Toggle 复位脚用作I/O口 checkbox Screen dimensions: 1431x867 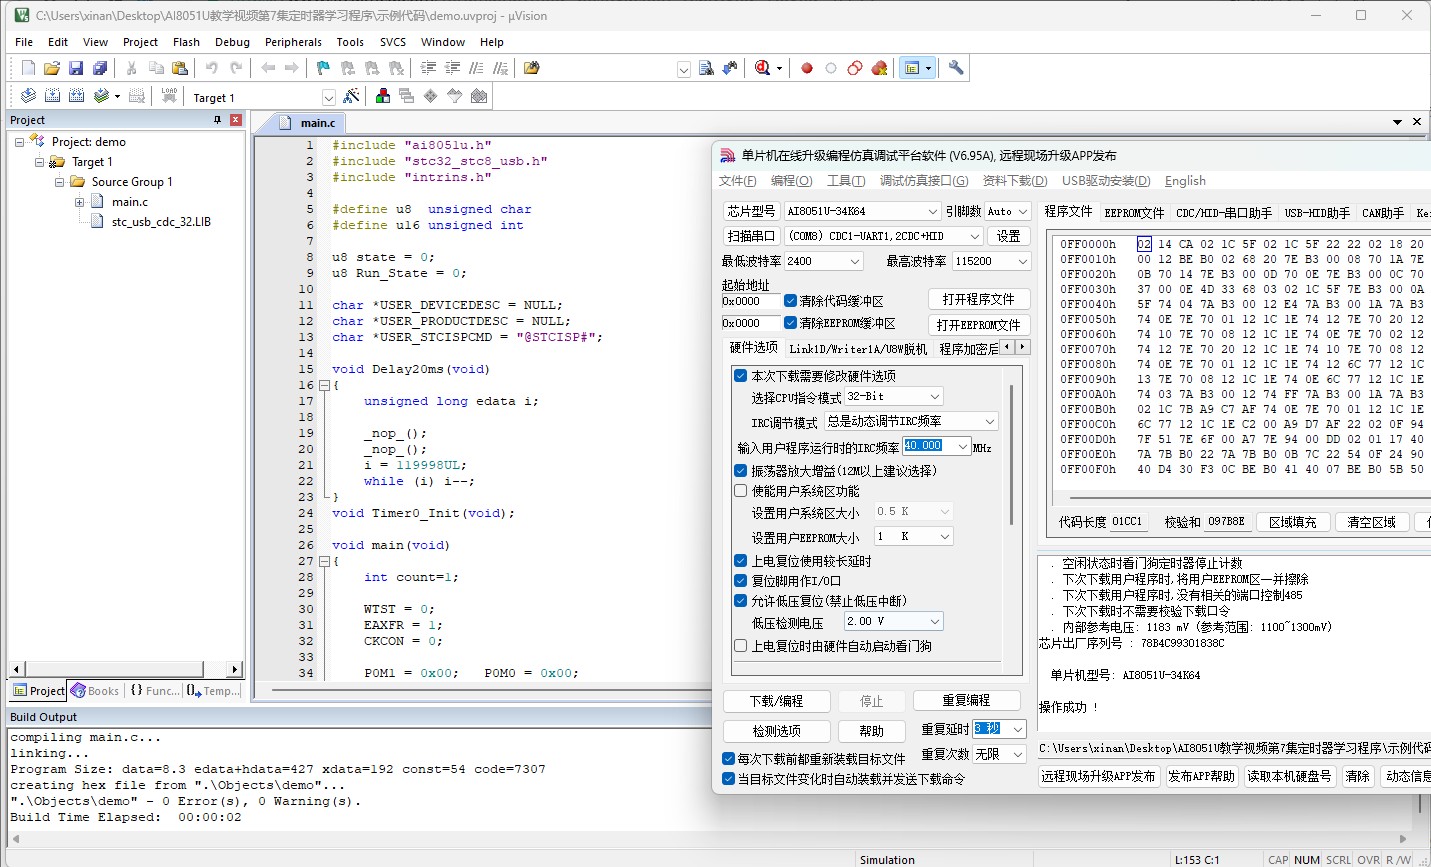tap(741, 581)
